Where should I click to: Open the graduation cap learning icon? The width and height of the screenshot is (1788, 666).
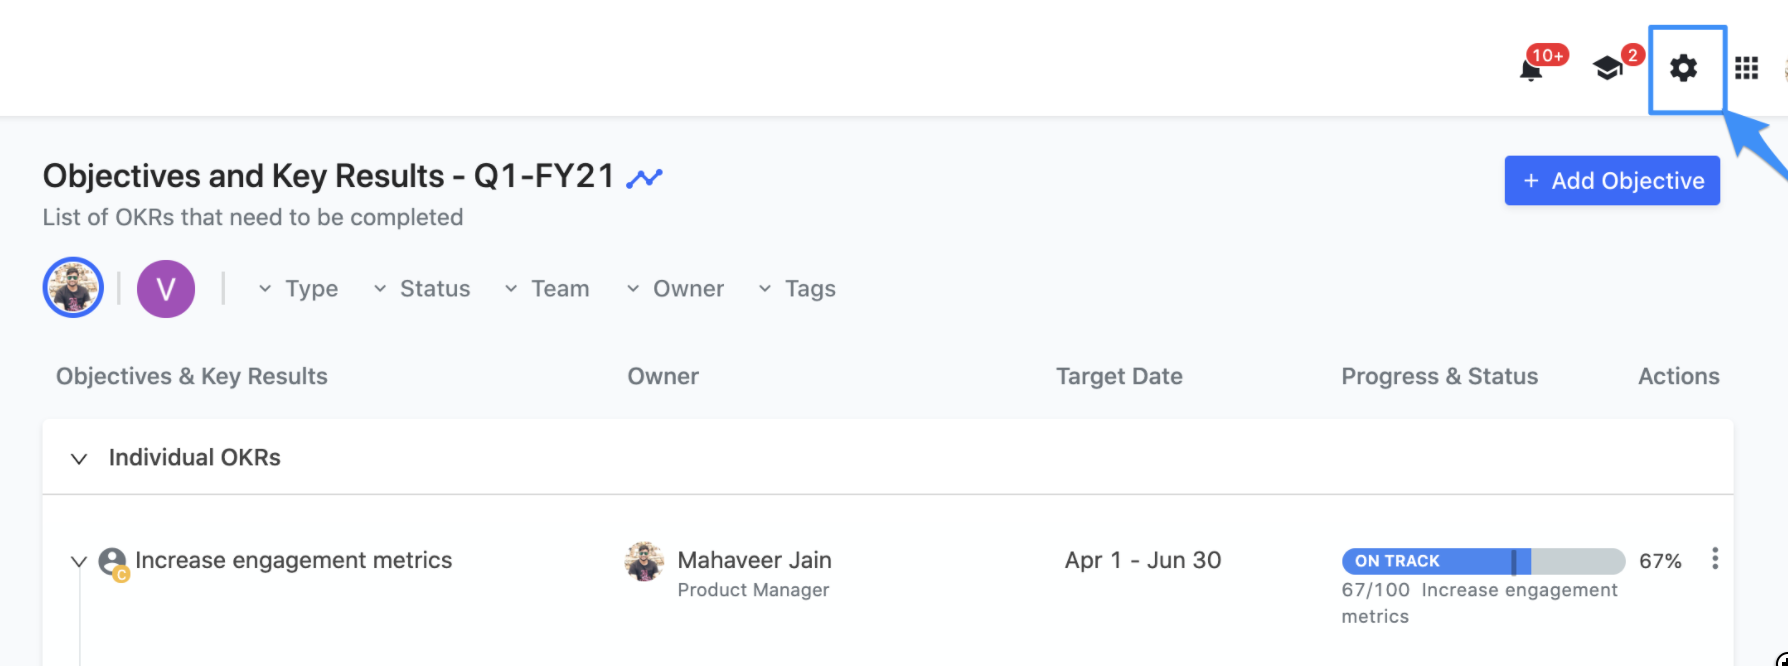[x=1608, y=68]
